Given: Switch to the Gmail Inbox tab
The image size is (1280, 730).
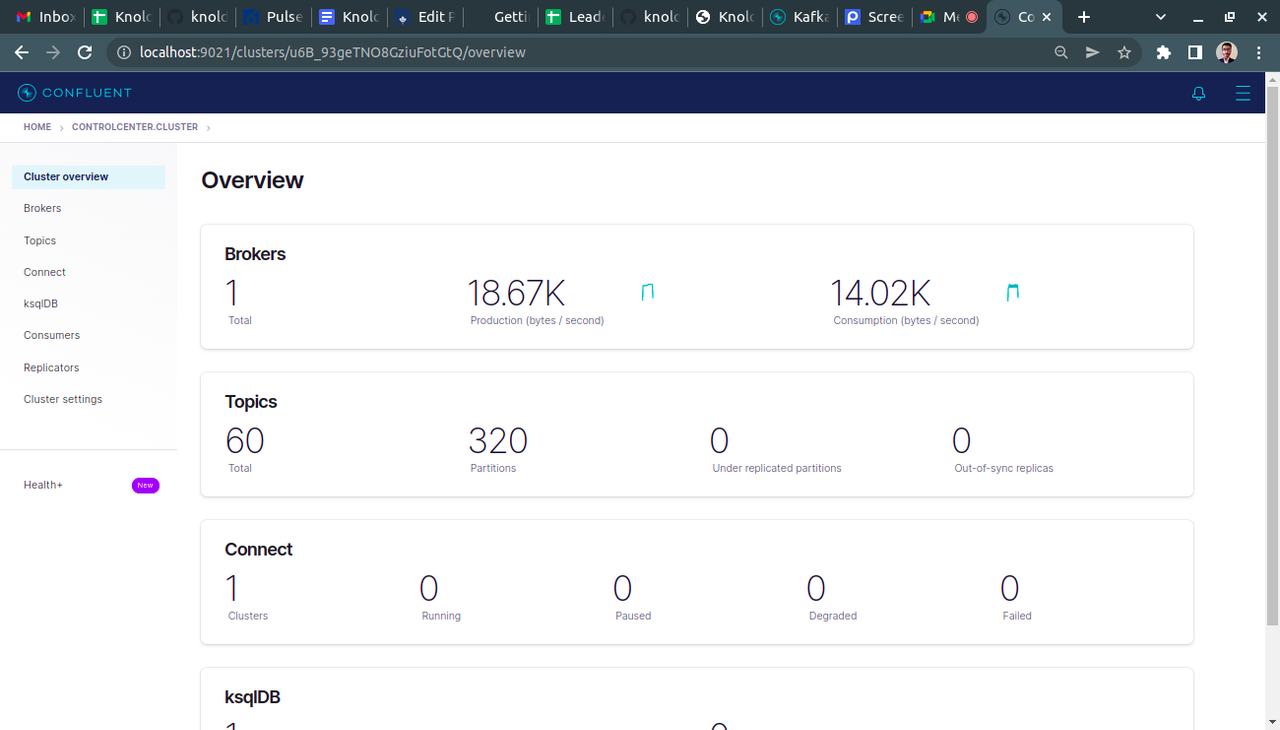Looking at the screenshot, I should click(x=45, y=17).
